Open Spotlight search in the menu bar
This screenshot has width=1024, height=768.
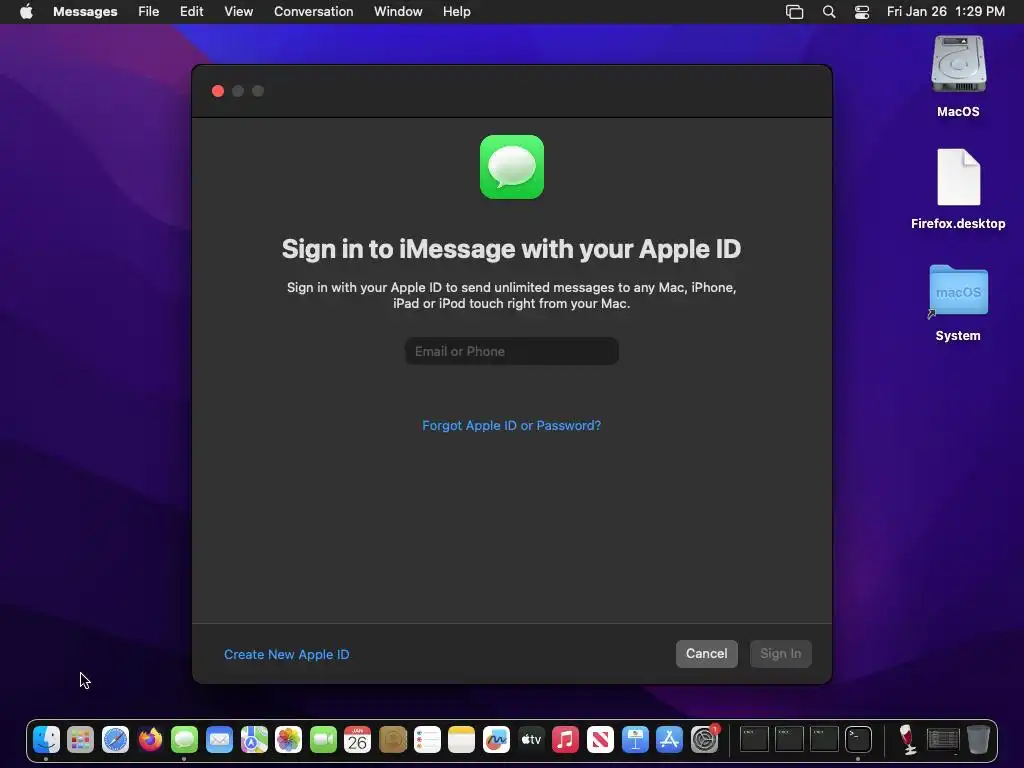point(829,12)
